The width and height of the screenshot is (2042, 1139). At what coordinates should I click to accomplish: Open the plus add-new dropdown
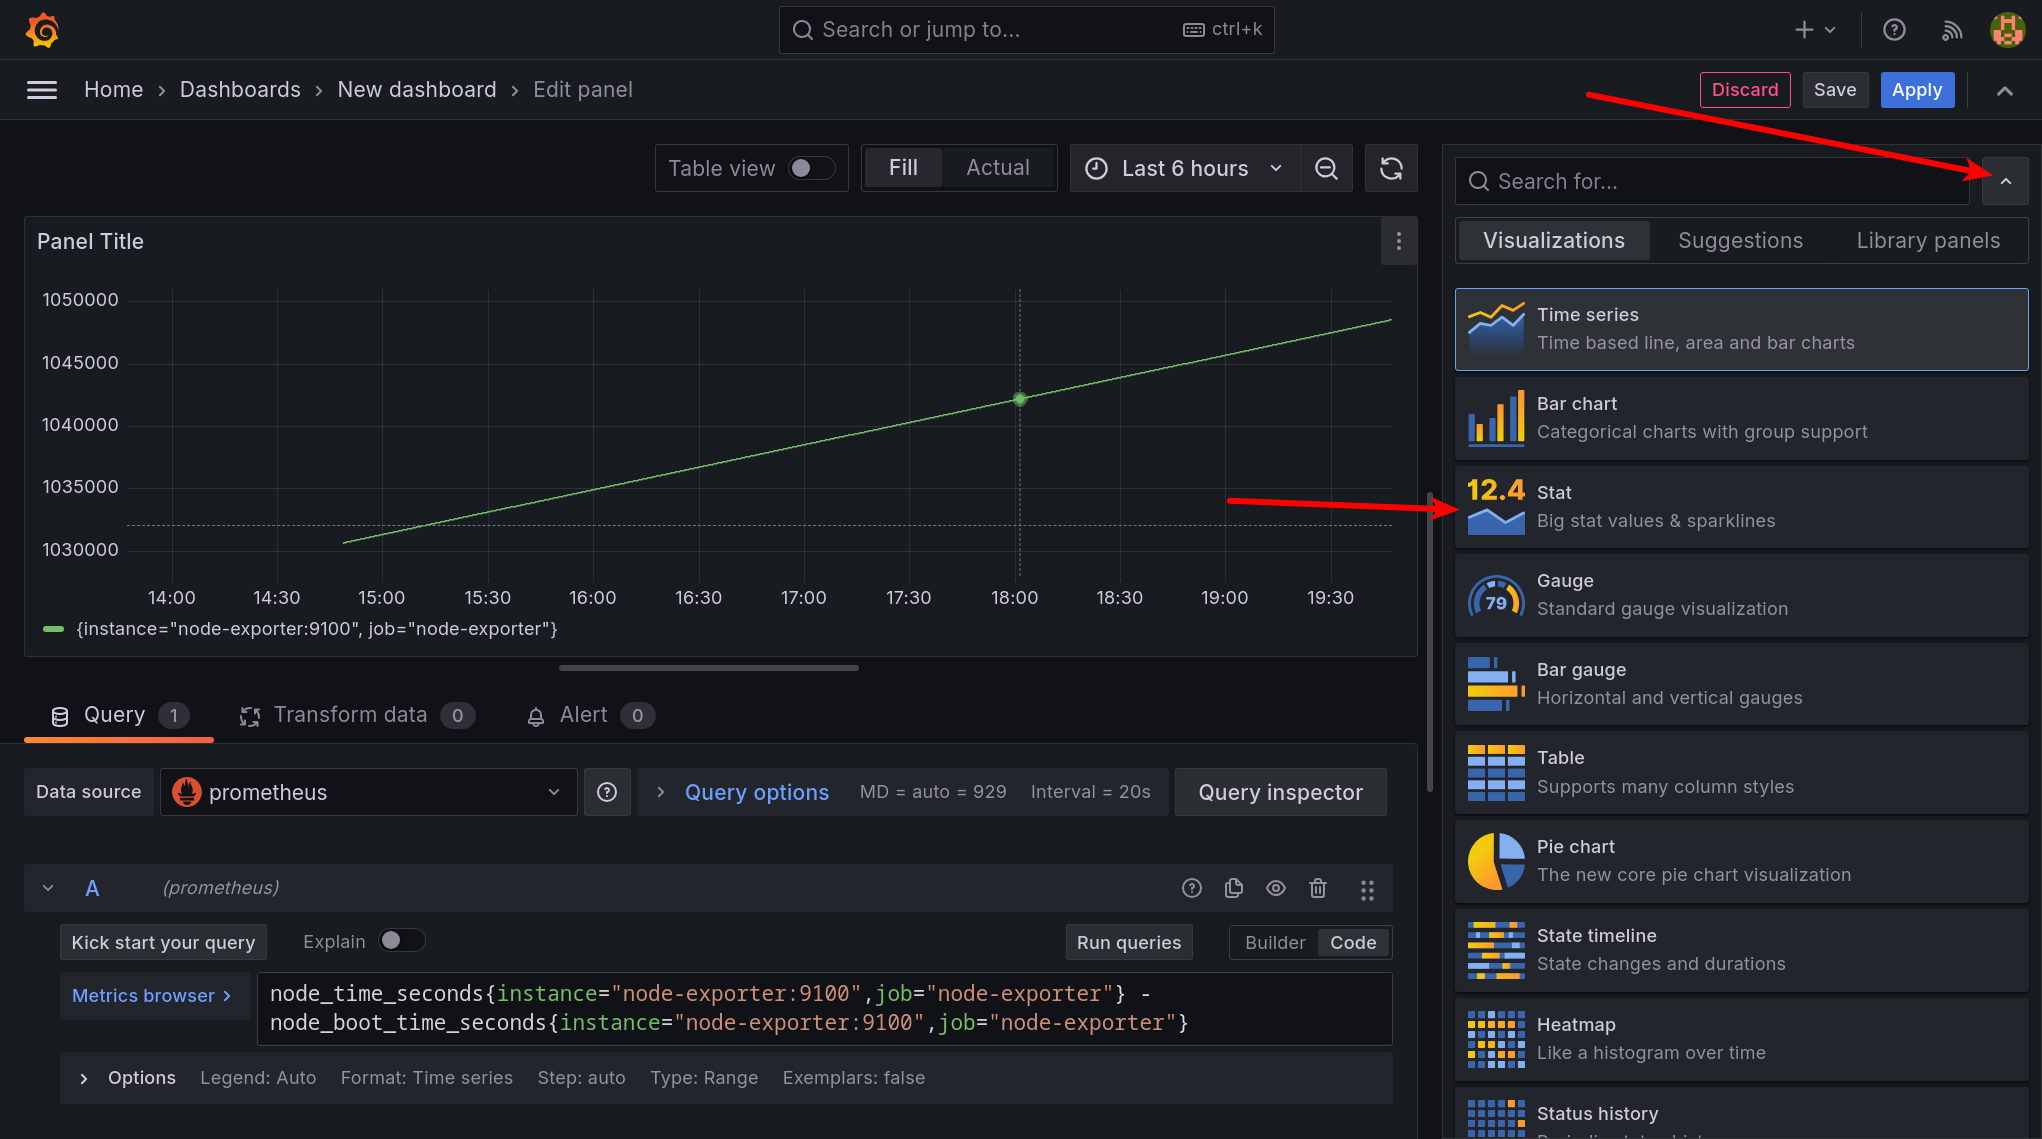(1815, 30)
